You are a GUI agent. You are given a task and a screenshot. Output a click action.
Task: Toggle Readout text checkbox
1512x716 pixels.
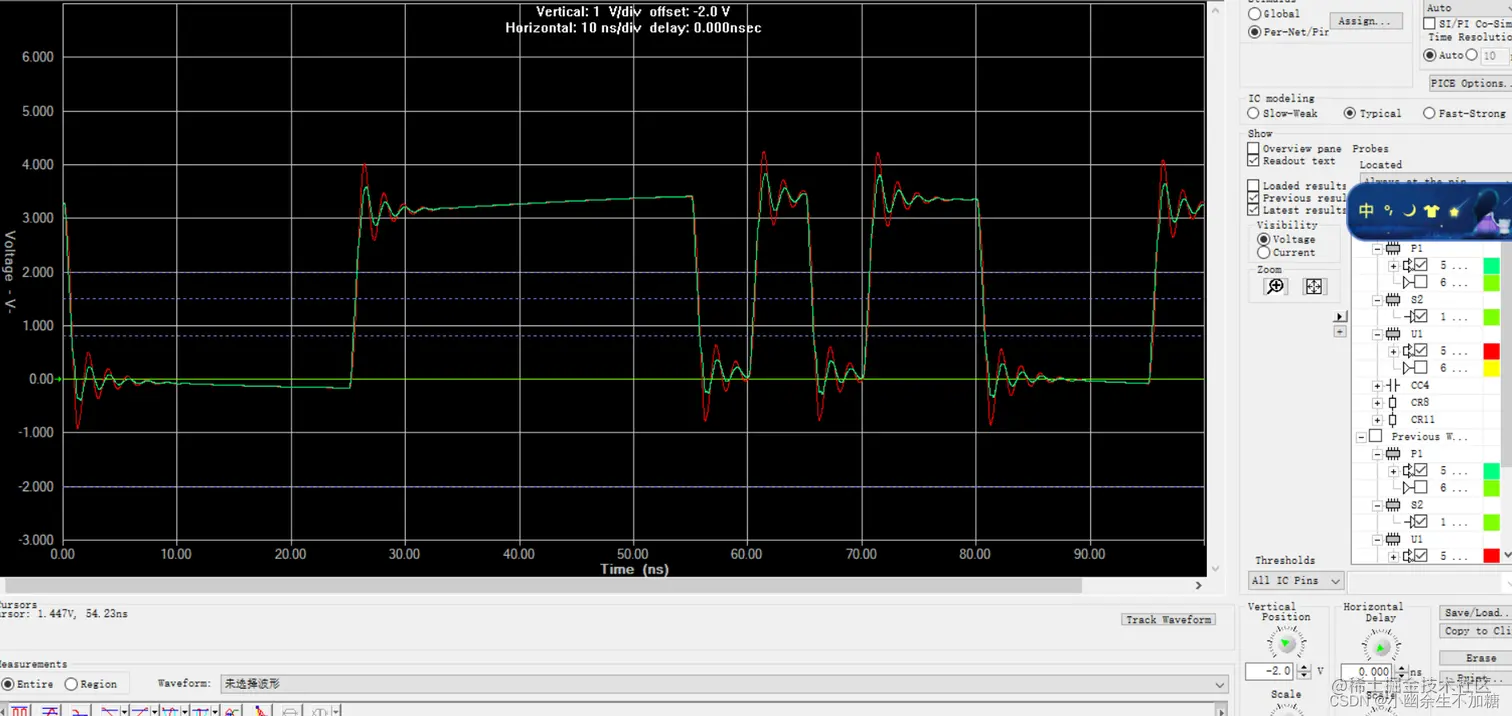[x=1253, y=161]
